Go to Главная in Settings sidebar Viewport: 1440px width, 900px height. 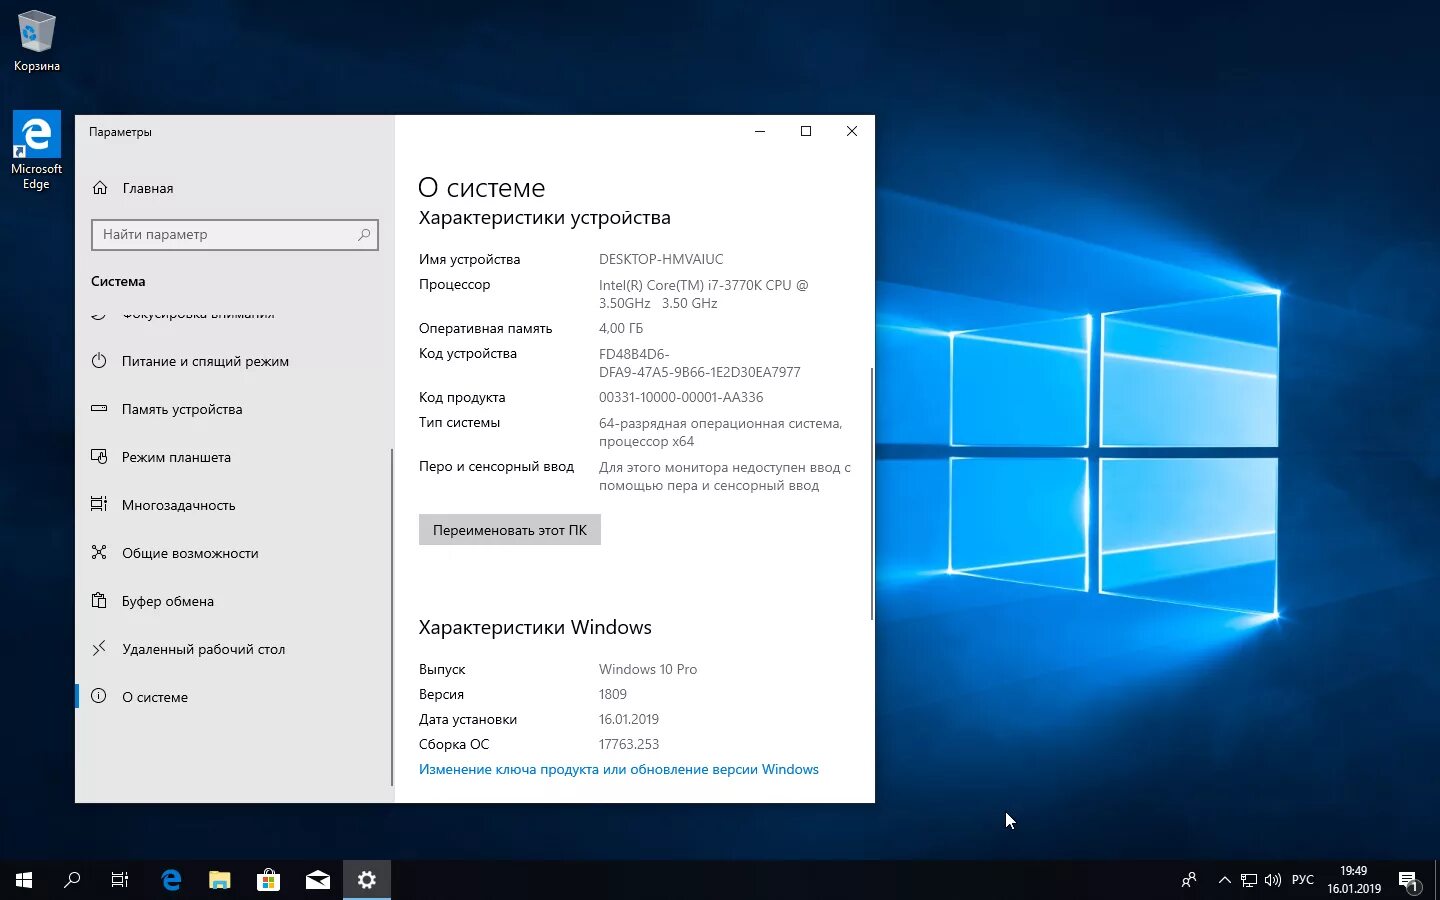tap(235, 188)
